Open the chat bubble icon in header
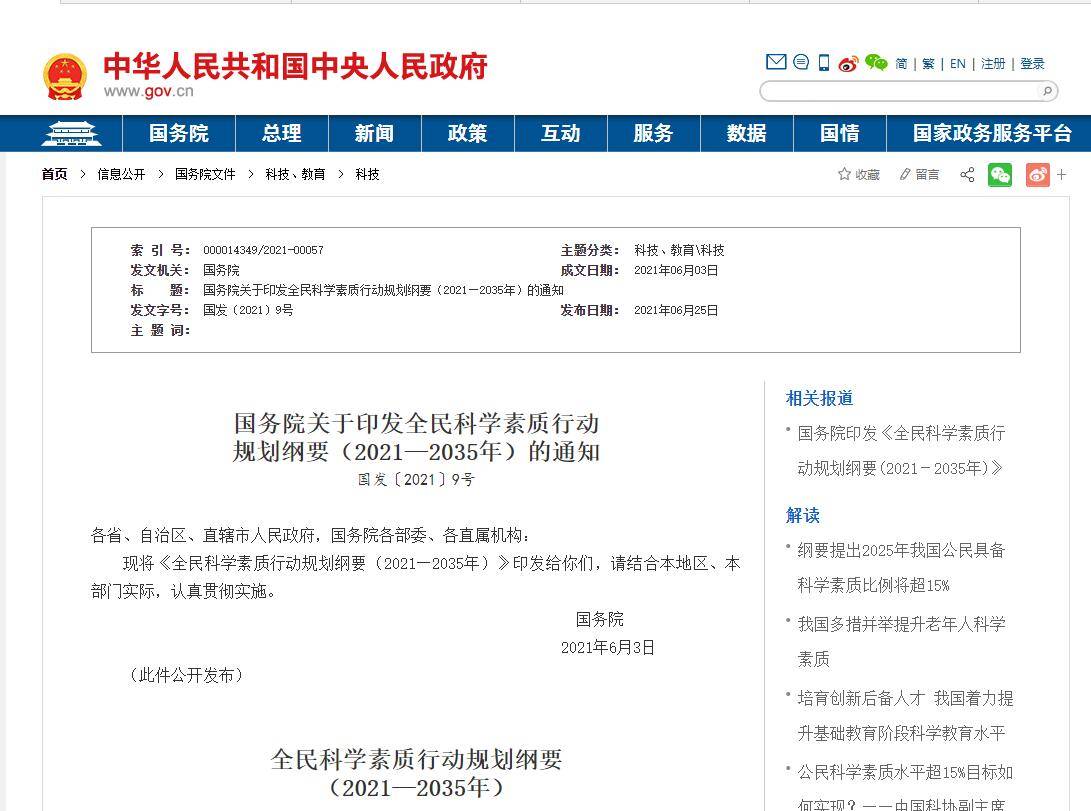Image resolution: width=1091 pixels, height=811 pixels. (x=801, y=62)
